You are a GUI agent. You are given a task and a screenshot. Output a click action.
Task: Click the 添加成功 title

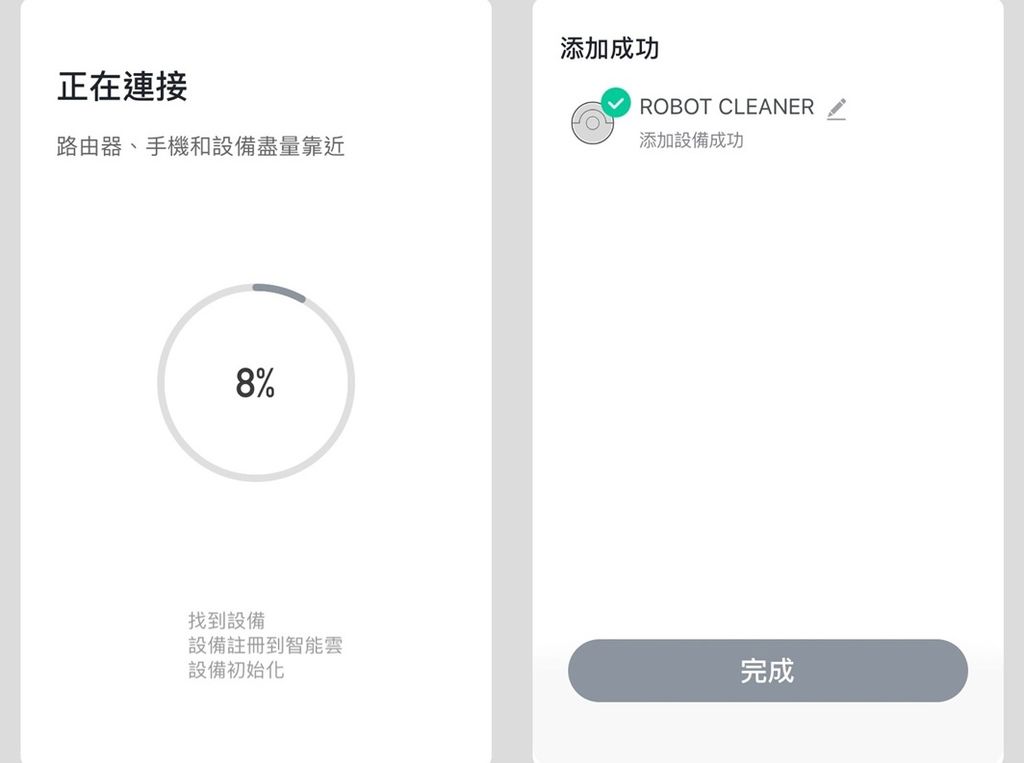609,48
